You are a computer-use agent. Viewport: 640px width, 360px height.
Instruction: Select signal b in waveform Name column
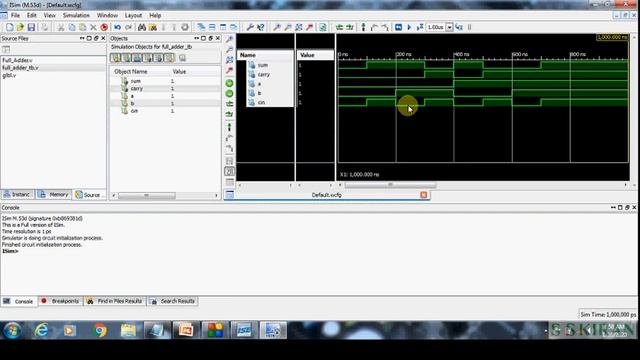pyautogui.click(x=259, y=93)
